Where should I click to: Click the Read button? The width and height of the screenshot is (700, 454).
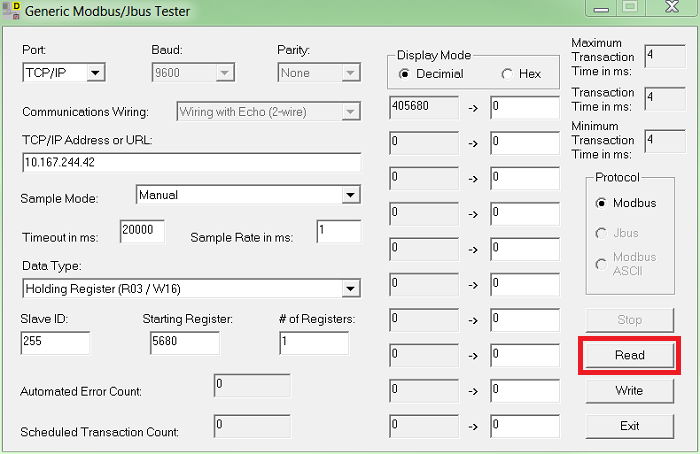point(629,355)
